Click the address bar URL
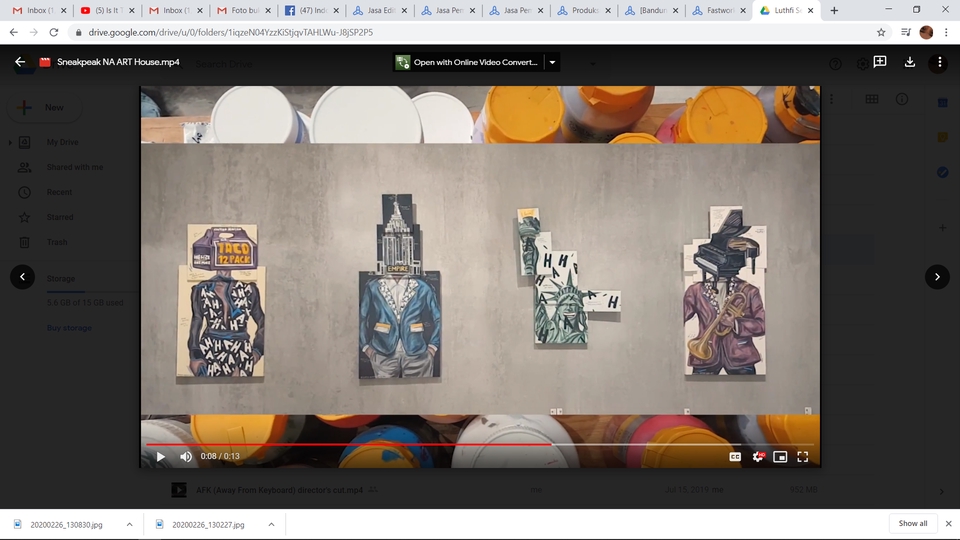This screenshot has width=960, height=540. (x=230, y=32)
